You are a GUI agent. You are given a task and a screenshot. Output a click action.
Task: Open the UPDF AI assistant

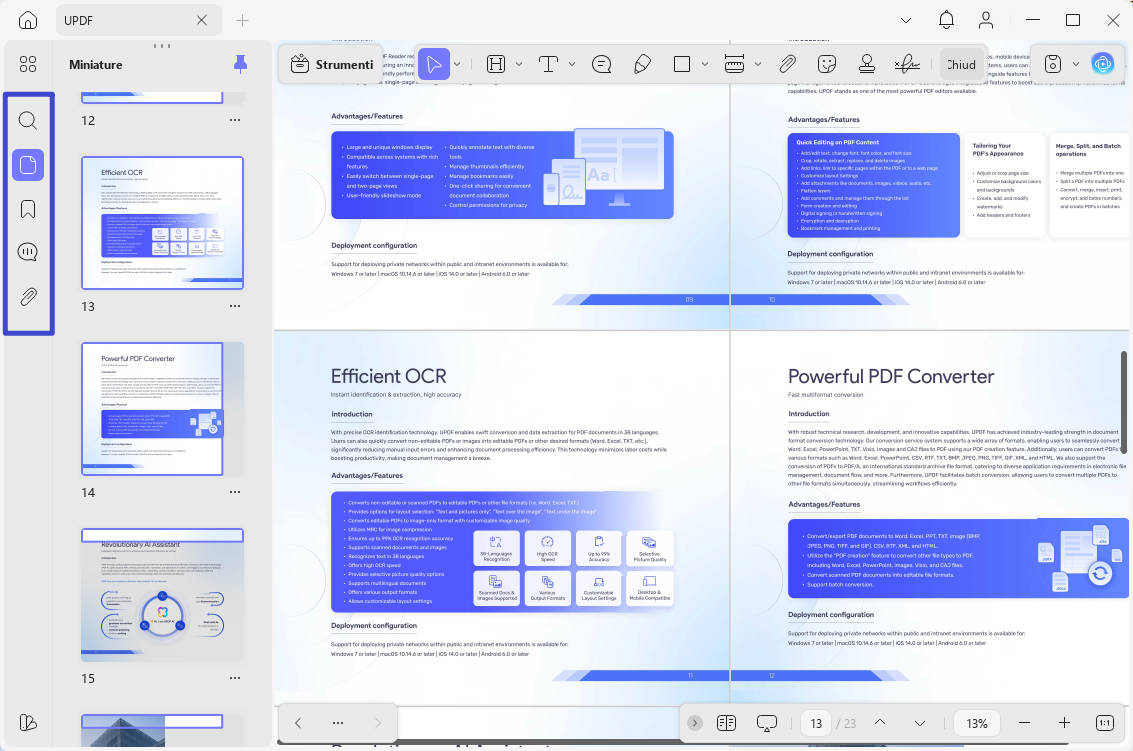point(1103,64)
